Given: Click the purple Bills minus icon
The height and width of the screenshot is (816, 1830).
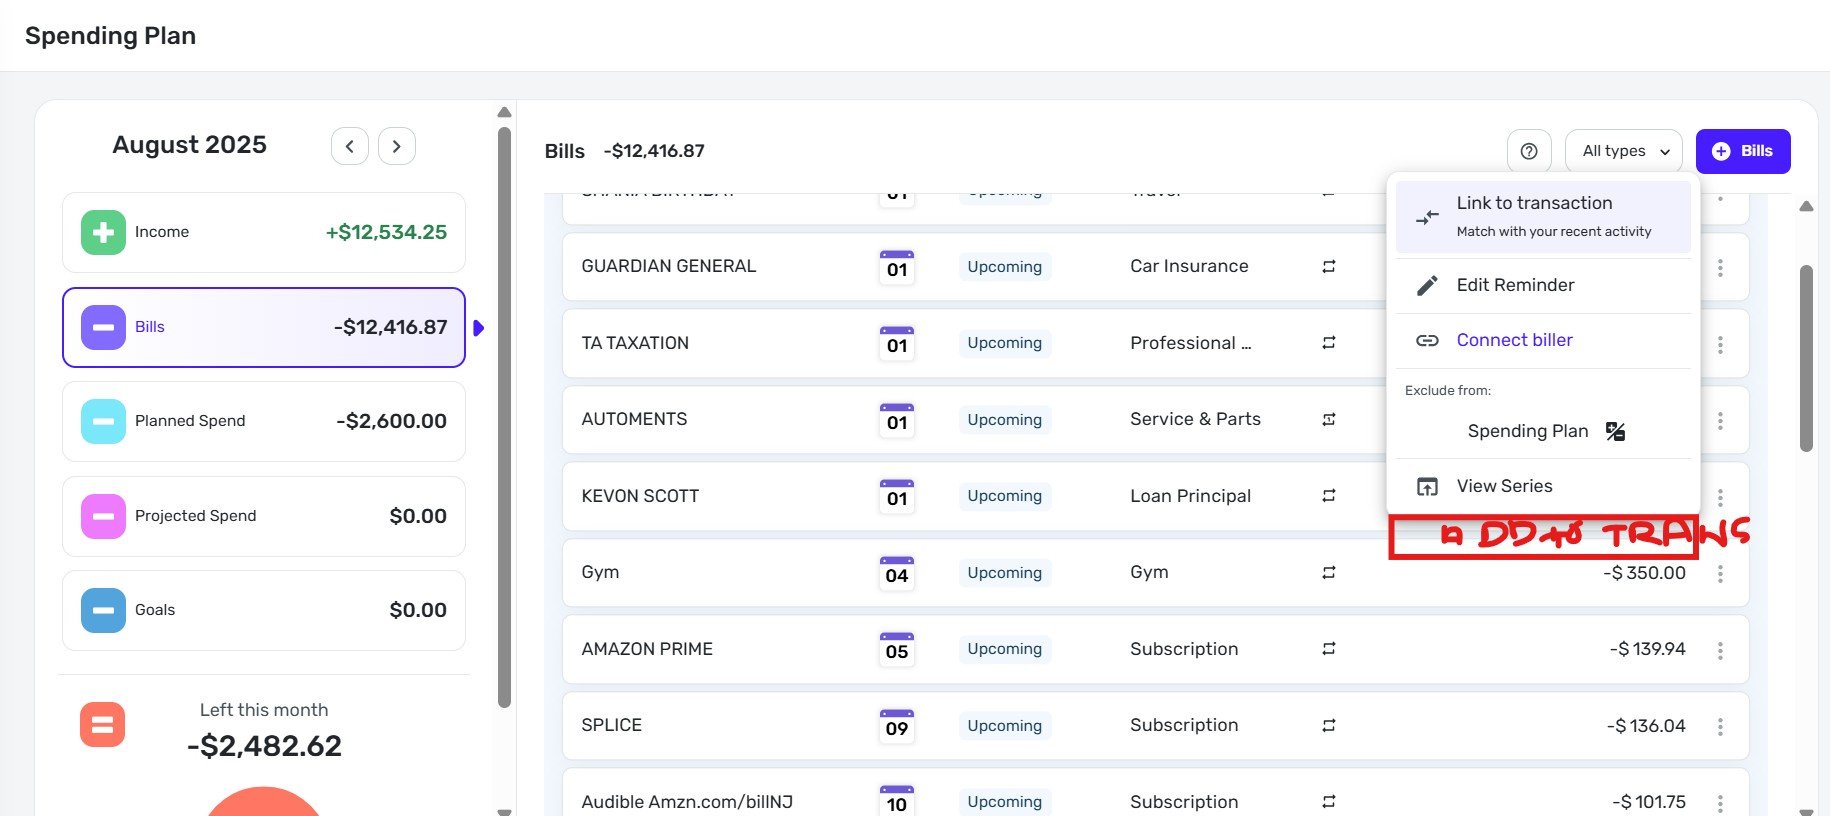Looking at the screenshot, I should coord(103,327).
